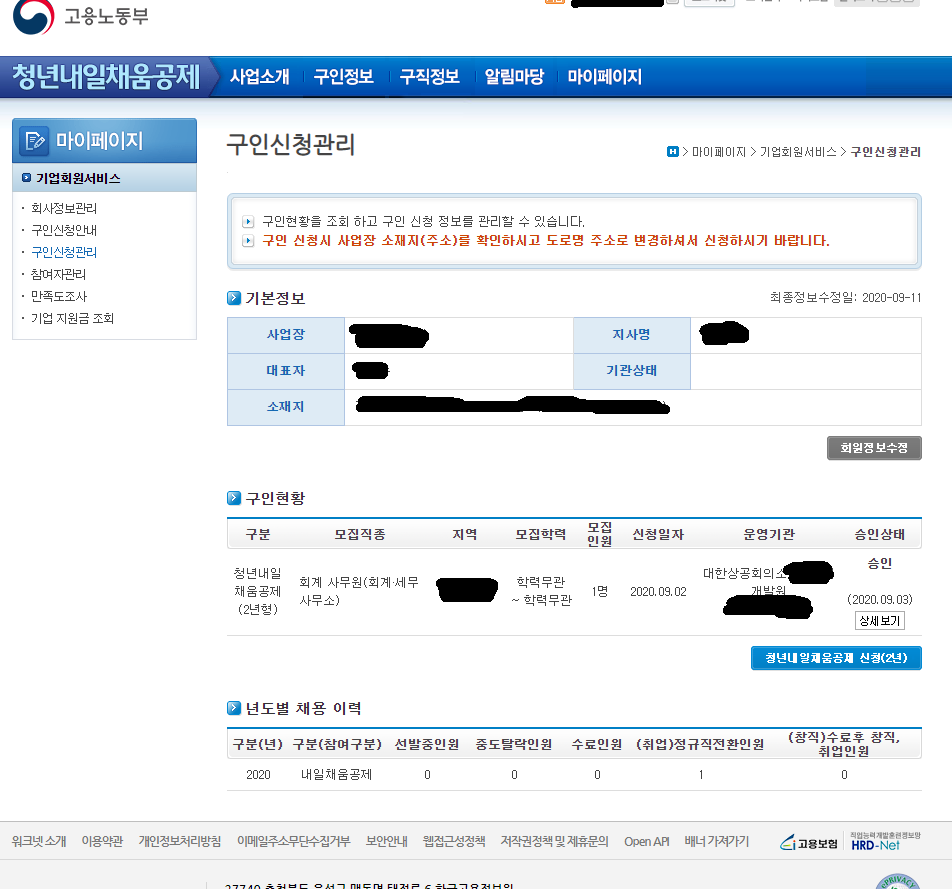
Task: Click the 상세보기 button
Action: pyautogui.click(x=880, y=621)
